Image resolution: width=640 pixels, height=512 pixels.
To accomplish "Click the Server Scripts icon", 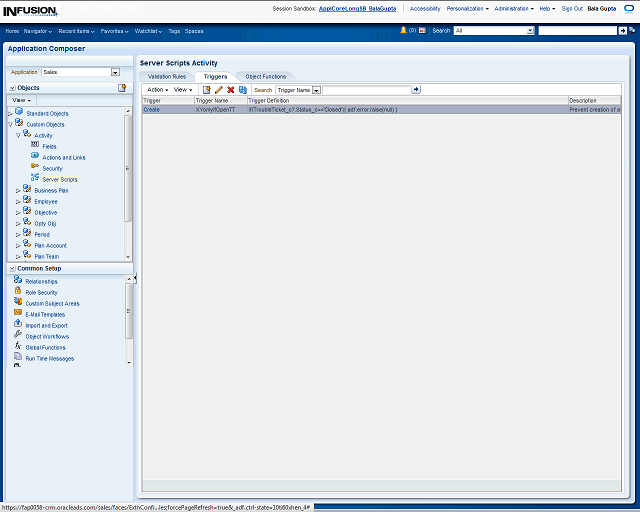I will [35, 177].
